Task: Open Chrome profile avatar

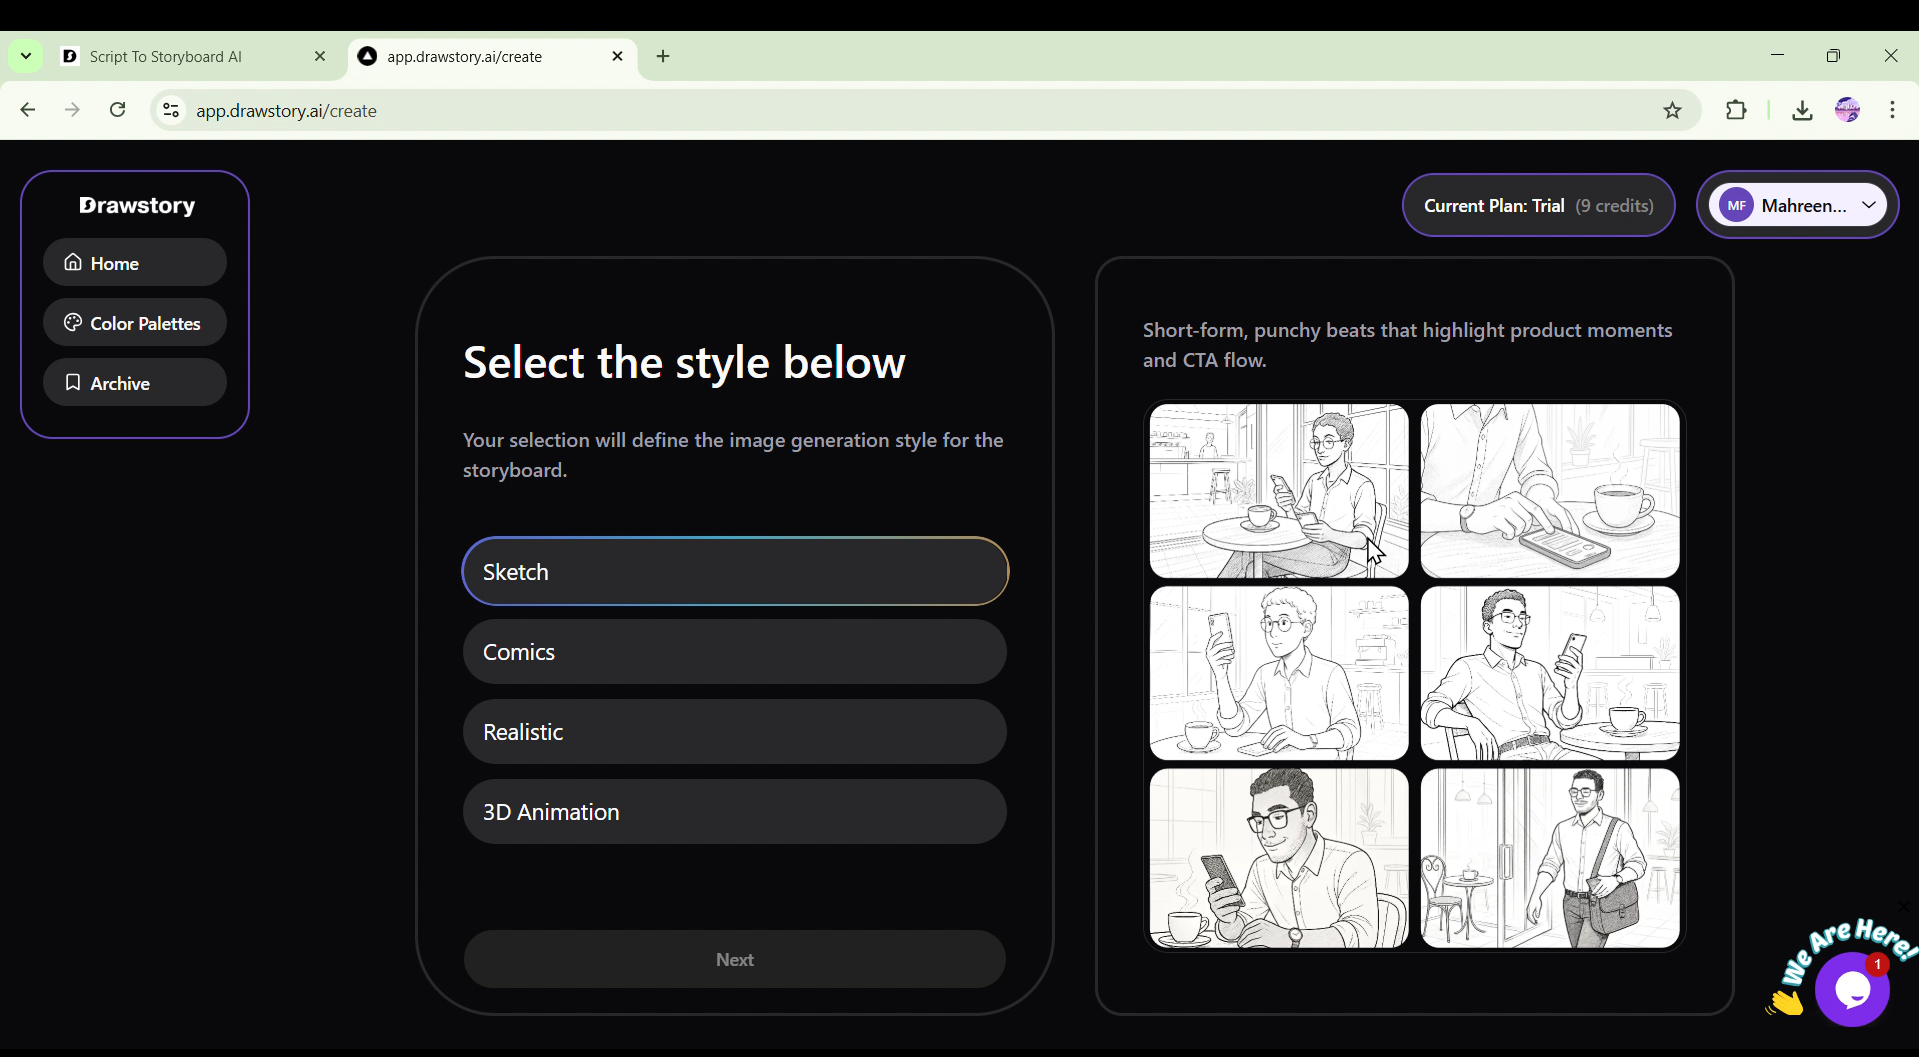Action: pos(1847,110)
